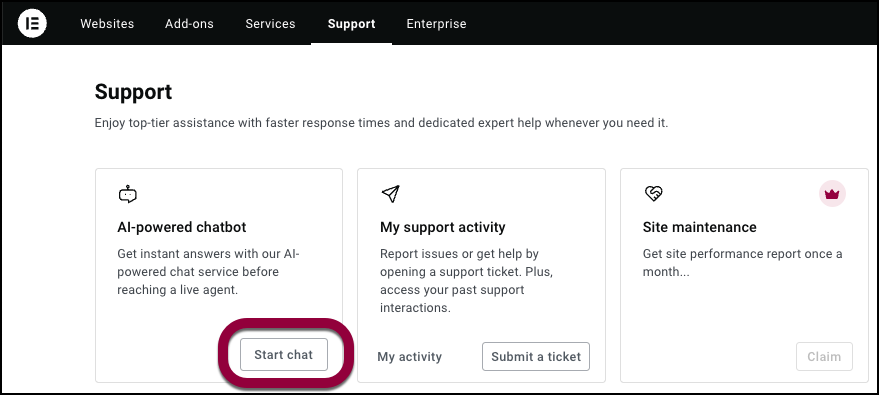The width and height of the screenshot is (879, 395).
Task: Submit a ticket to support
Action: click(536, 357)
